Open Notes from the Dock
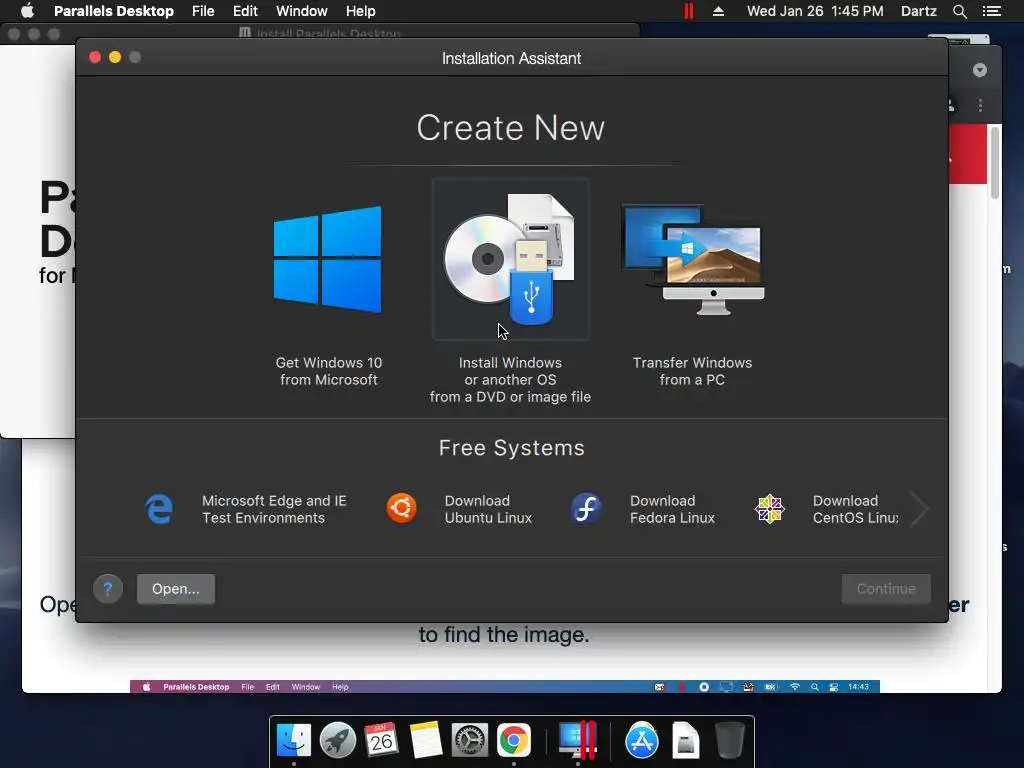The width and height of the screenshot is (1024, 768). pos(426,740)
